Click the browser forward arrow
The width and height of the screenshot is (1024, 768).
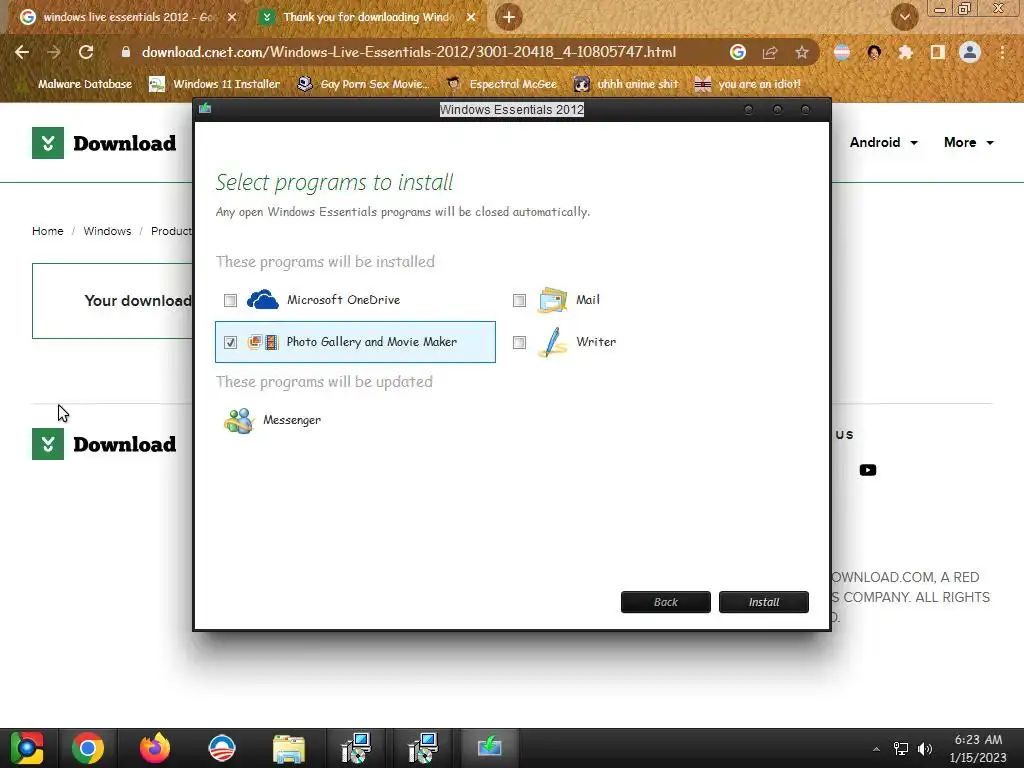[54, 52]
